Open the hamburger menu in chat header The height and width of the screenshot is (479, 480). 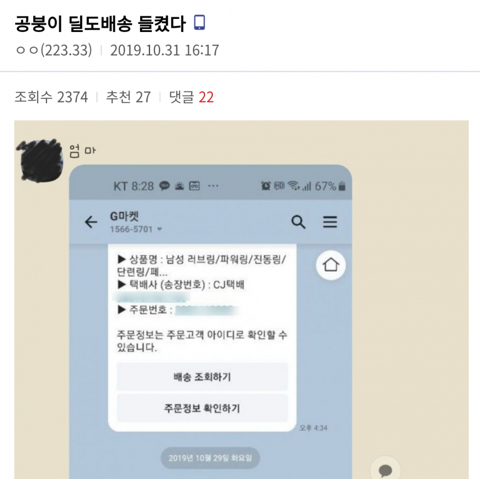pos(330,222)
